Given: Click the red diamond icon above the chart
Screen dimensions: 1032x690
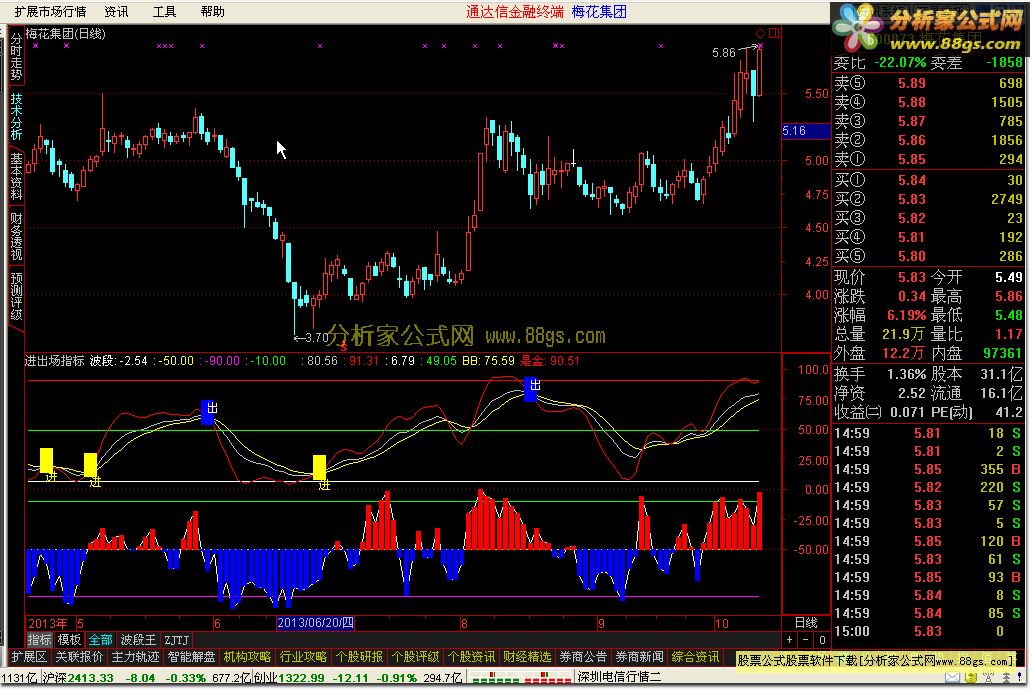Looking at the screenshot, I should point(760,33).
